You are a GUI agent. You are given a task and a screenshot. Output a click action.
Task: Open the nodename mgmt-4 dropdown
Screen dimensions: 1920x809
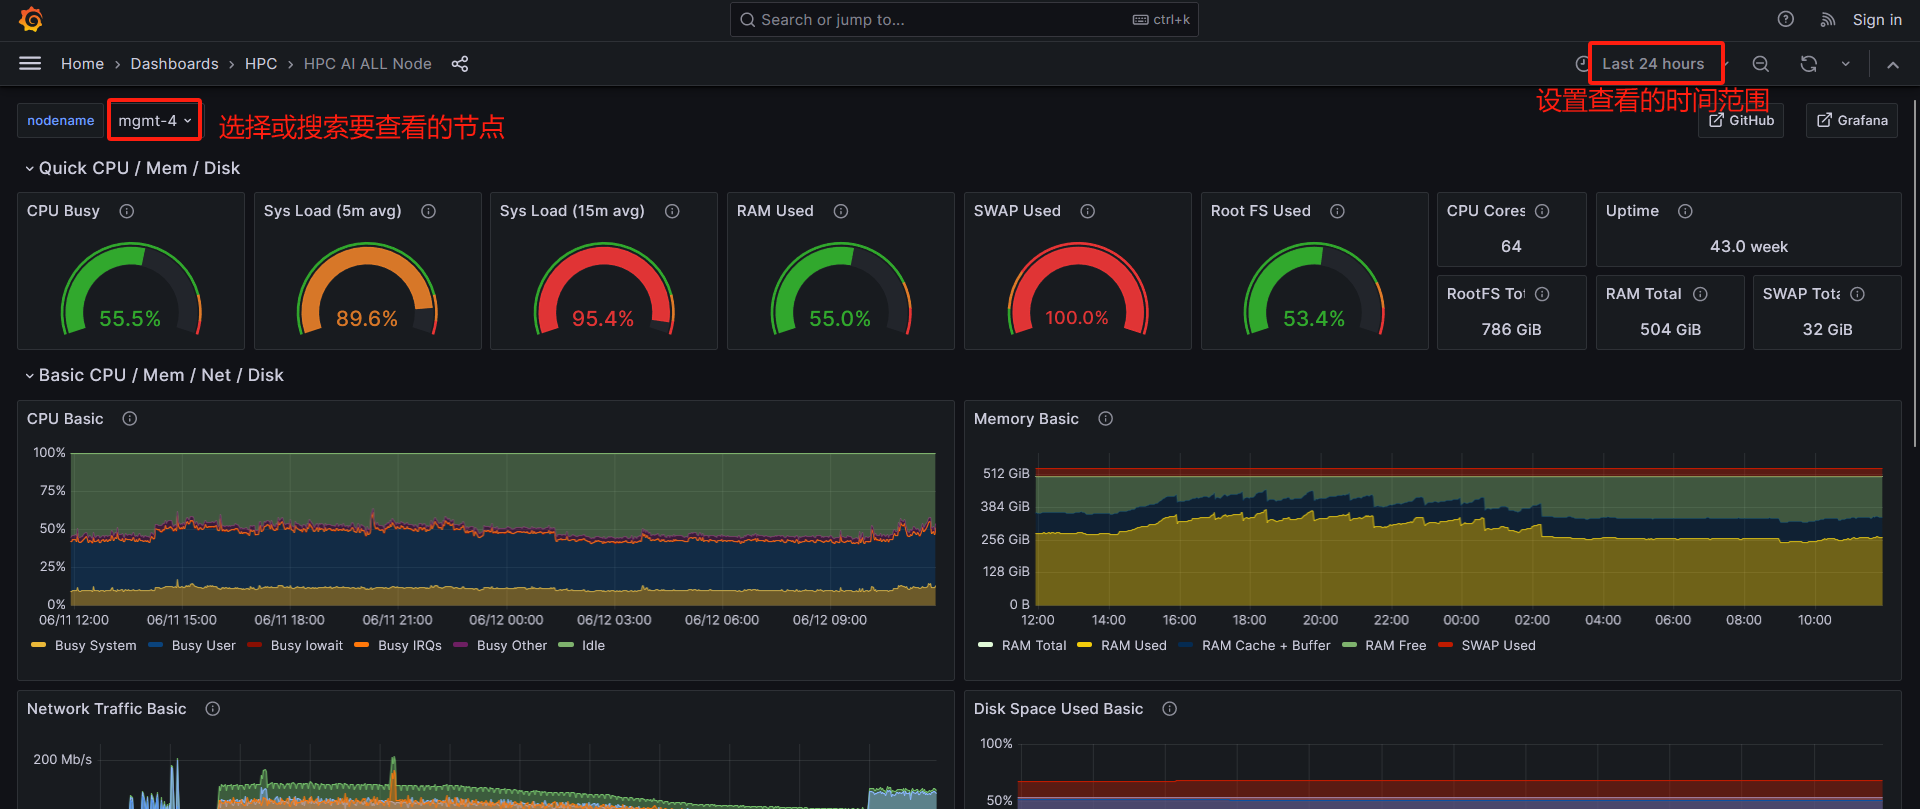tap(154, 121)
